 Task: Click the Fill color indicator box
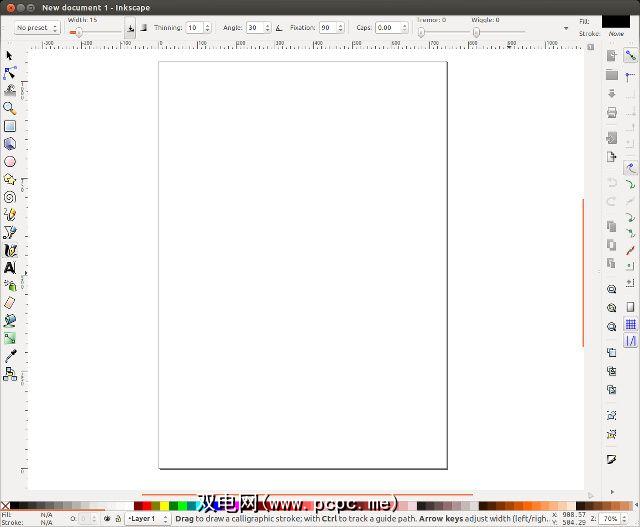(x=615, y=21)
